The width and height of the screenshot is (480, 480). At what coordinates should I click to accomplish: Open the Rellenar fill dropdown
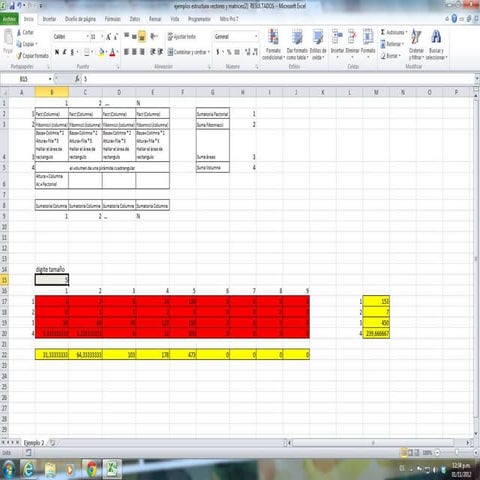pos(392,44)
